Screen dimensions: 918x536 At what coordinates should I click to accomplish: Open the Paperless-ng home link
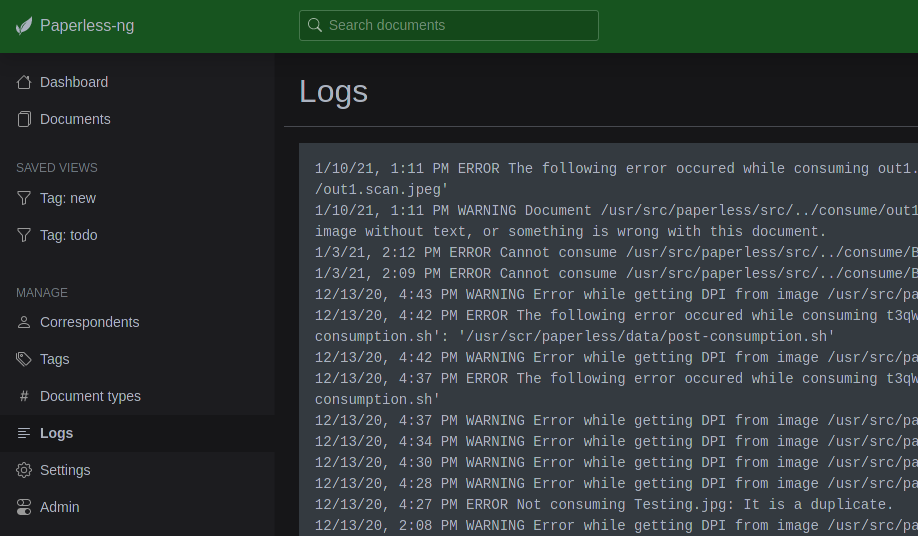[x=75, y=26]
